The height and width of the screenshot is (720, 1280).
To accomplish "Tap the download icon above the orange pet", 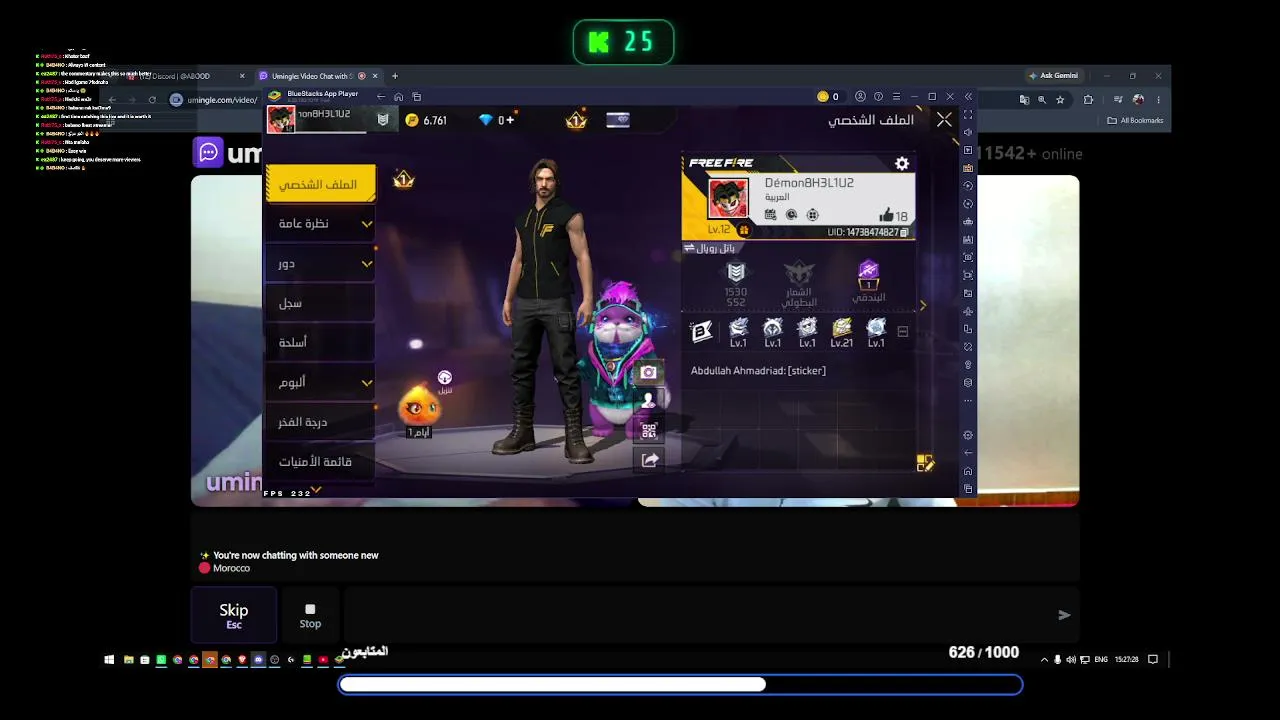I will point(445,377).
